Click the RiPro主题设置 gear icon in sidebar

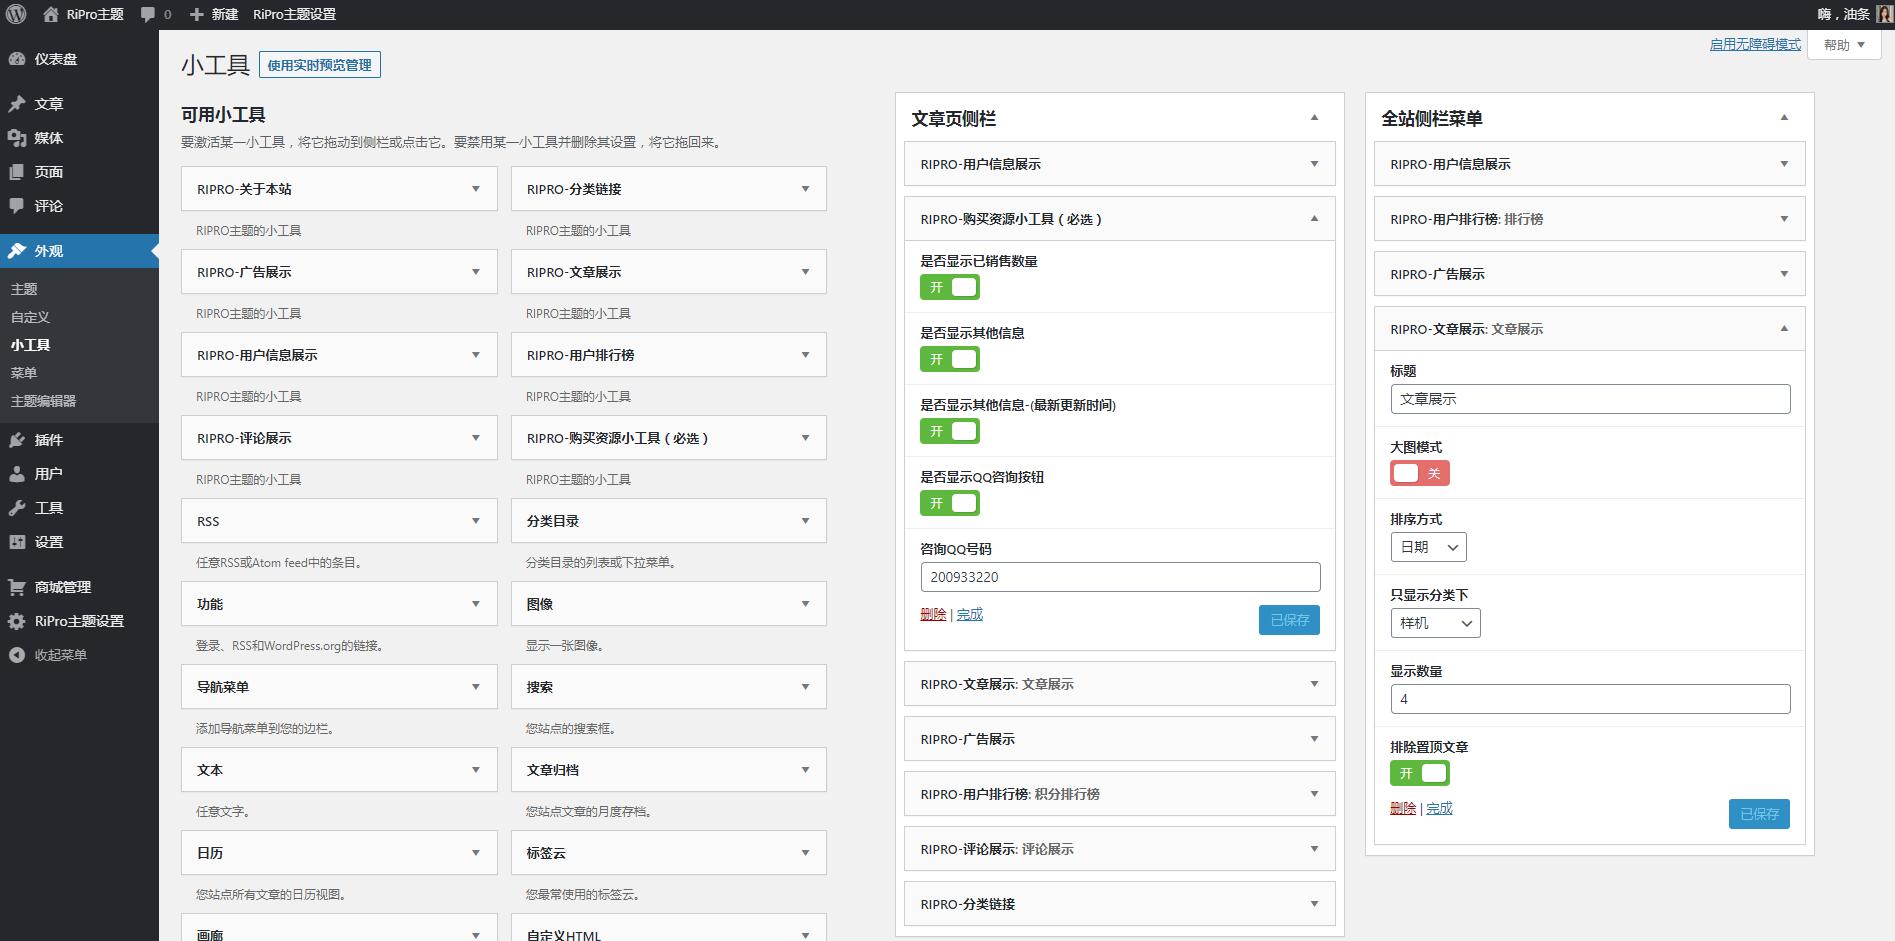coord(17,621)
